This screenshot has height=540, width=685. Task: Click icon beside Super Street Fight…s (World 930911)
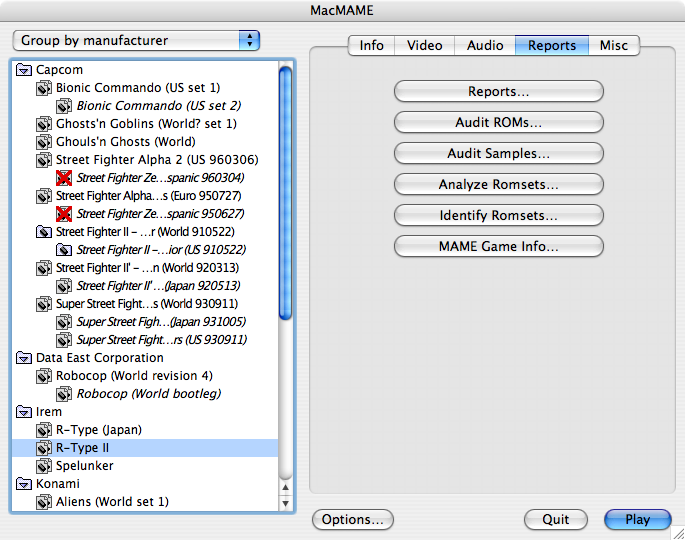[44, 304]
